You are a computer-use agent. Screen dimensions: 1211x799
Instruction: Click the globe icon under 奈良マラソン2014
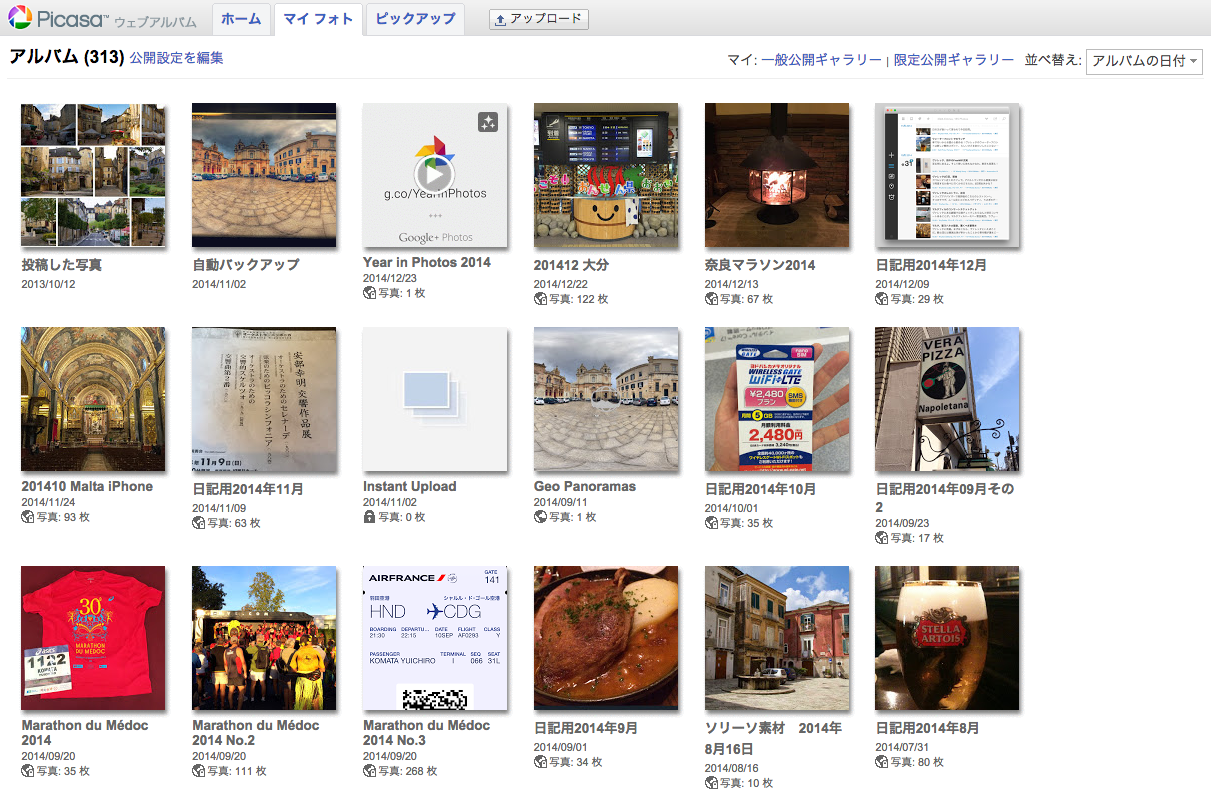(711, 299)
